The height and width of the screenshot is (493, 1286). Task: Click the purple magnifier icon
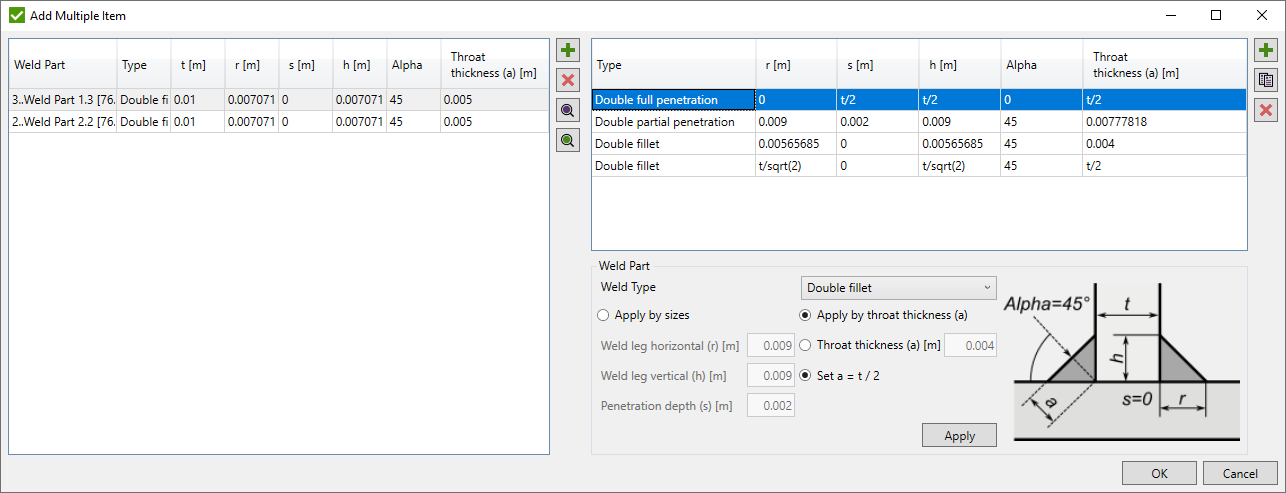(568, 111)
